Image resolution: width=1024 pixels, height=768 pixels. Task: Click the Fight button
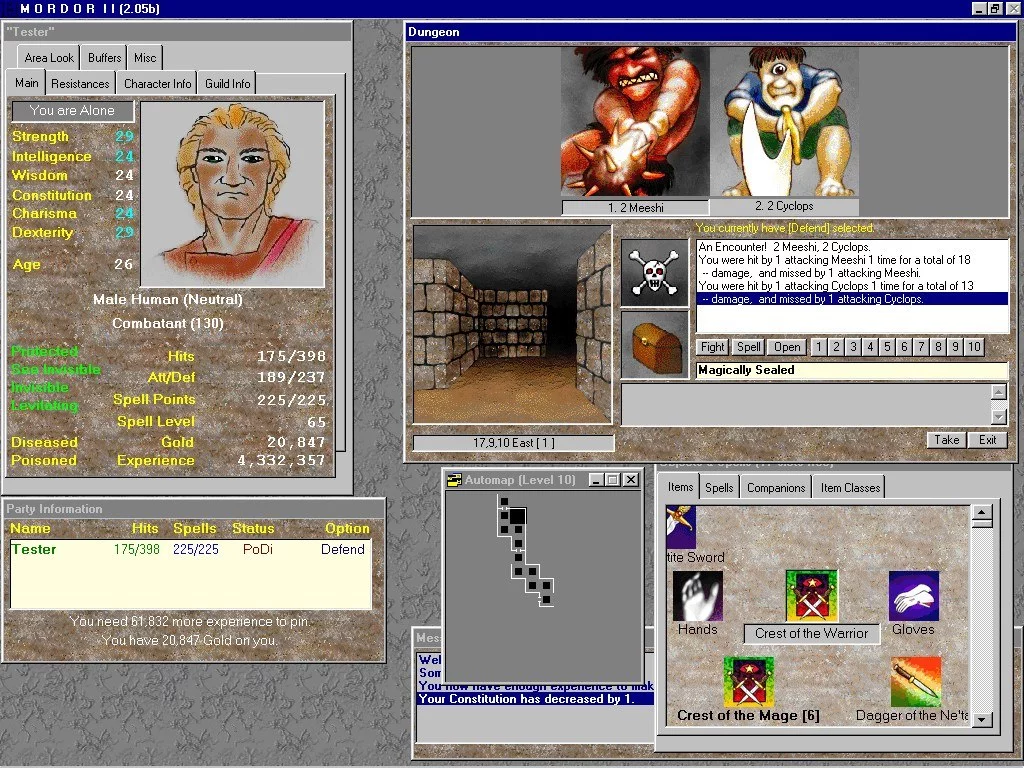pos(712,347)
